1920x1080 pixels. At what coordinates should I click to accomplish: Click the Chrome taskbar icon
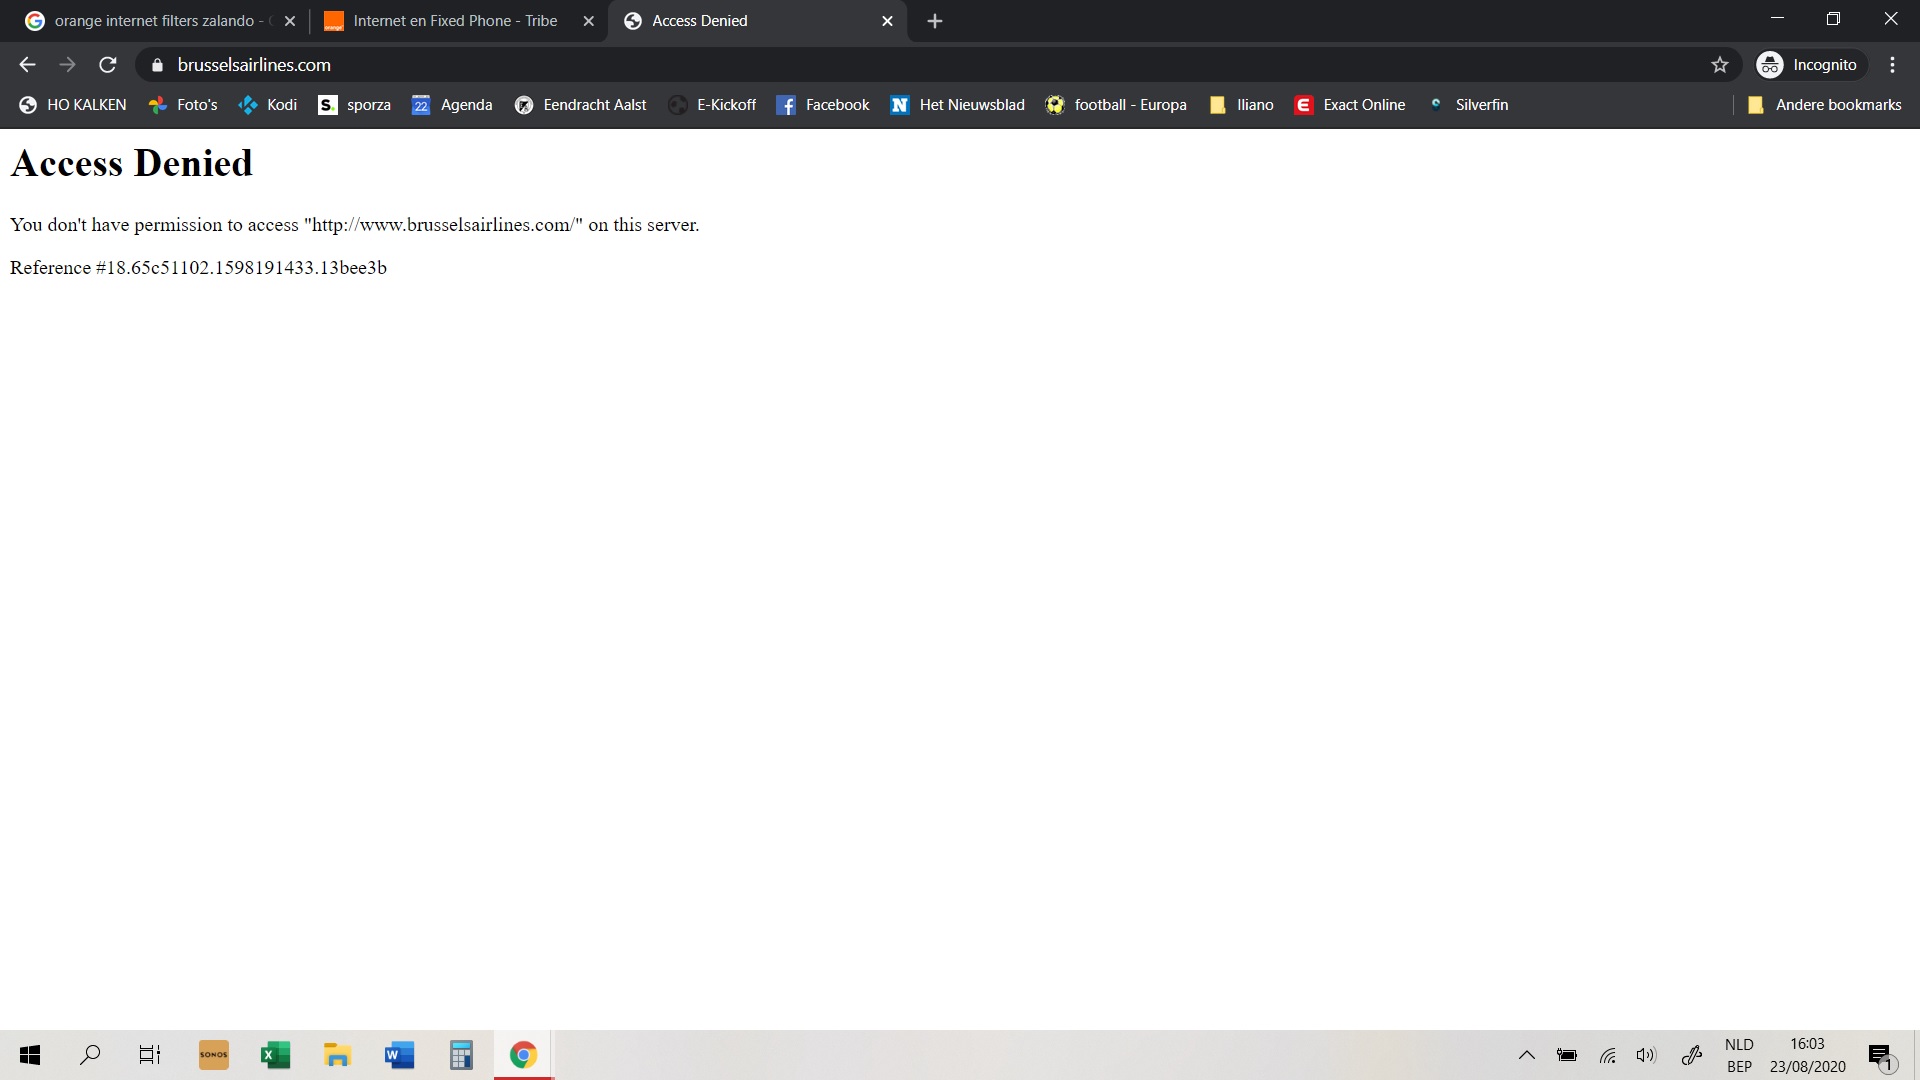pos(523,1055)
